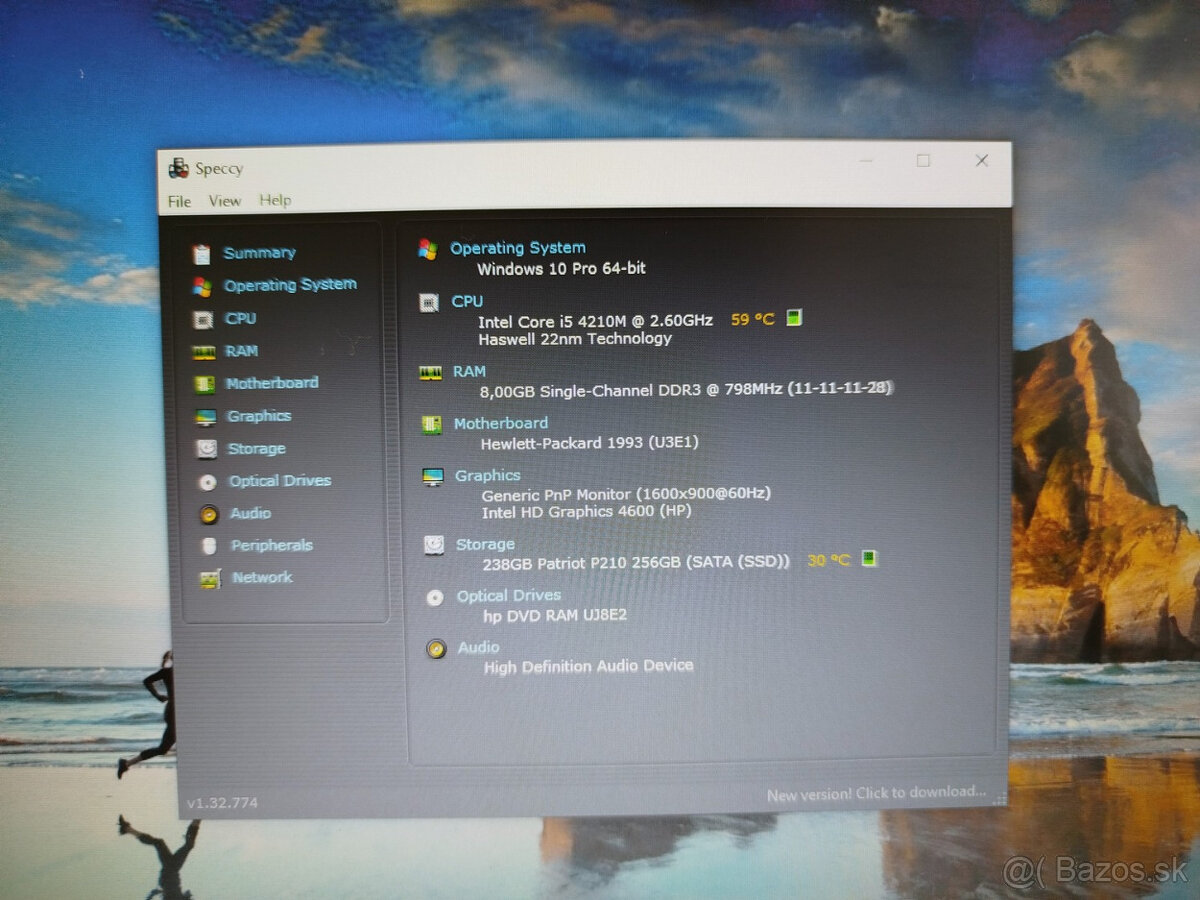Click the CPU icon in the main summary panel
The height and width of the screenshot is (900, 1200).
(x=430, y=303)
